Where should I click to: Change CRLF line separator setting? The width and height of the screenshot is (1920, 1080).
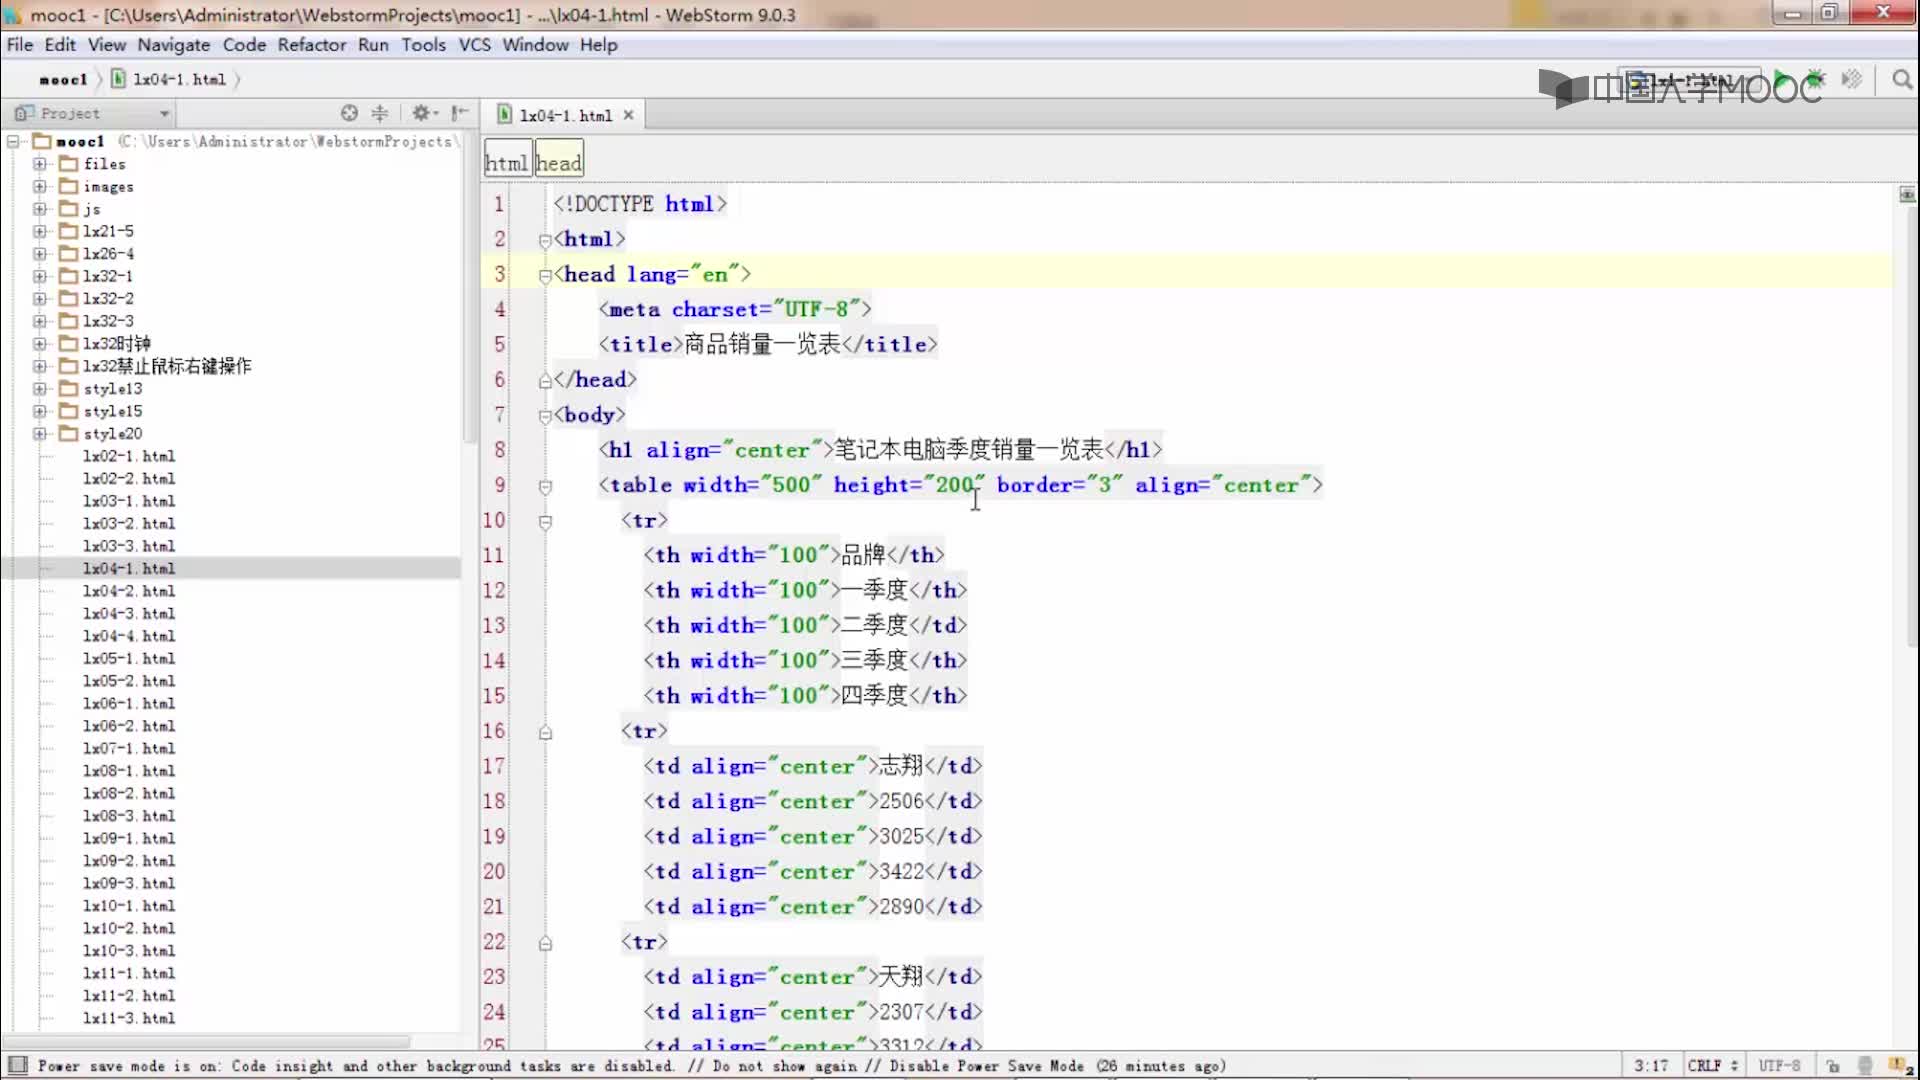1712,1066
